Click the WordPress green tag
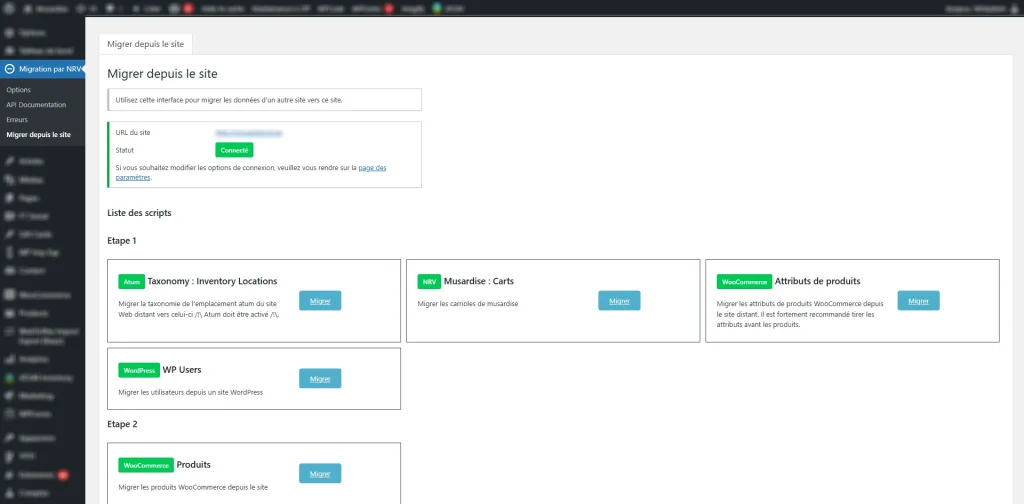 coord(139,370)
